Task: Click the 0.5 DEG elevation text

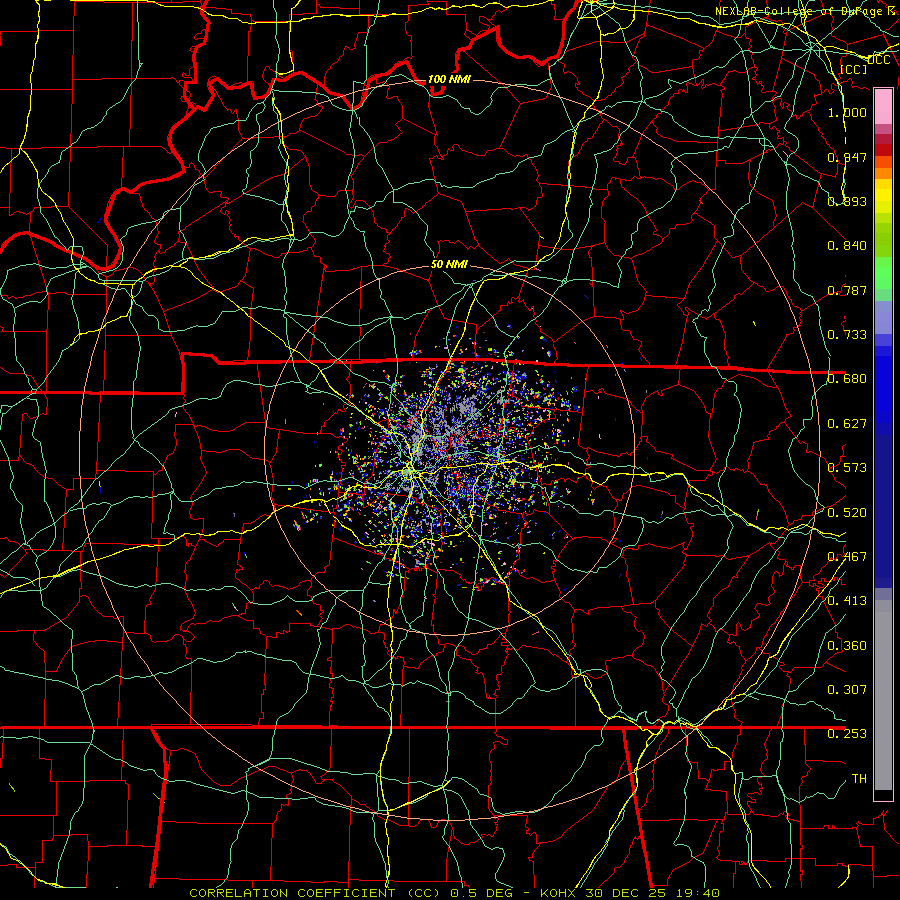Action: (x=481, y=893)
